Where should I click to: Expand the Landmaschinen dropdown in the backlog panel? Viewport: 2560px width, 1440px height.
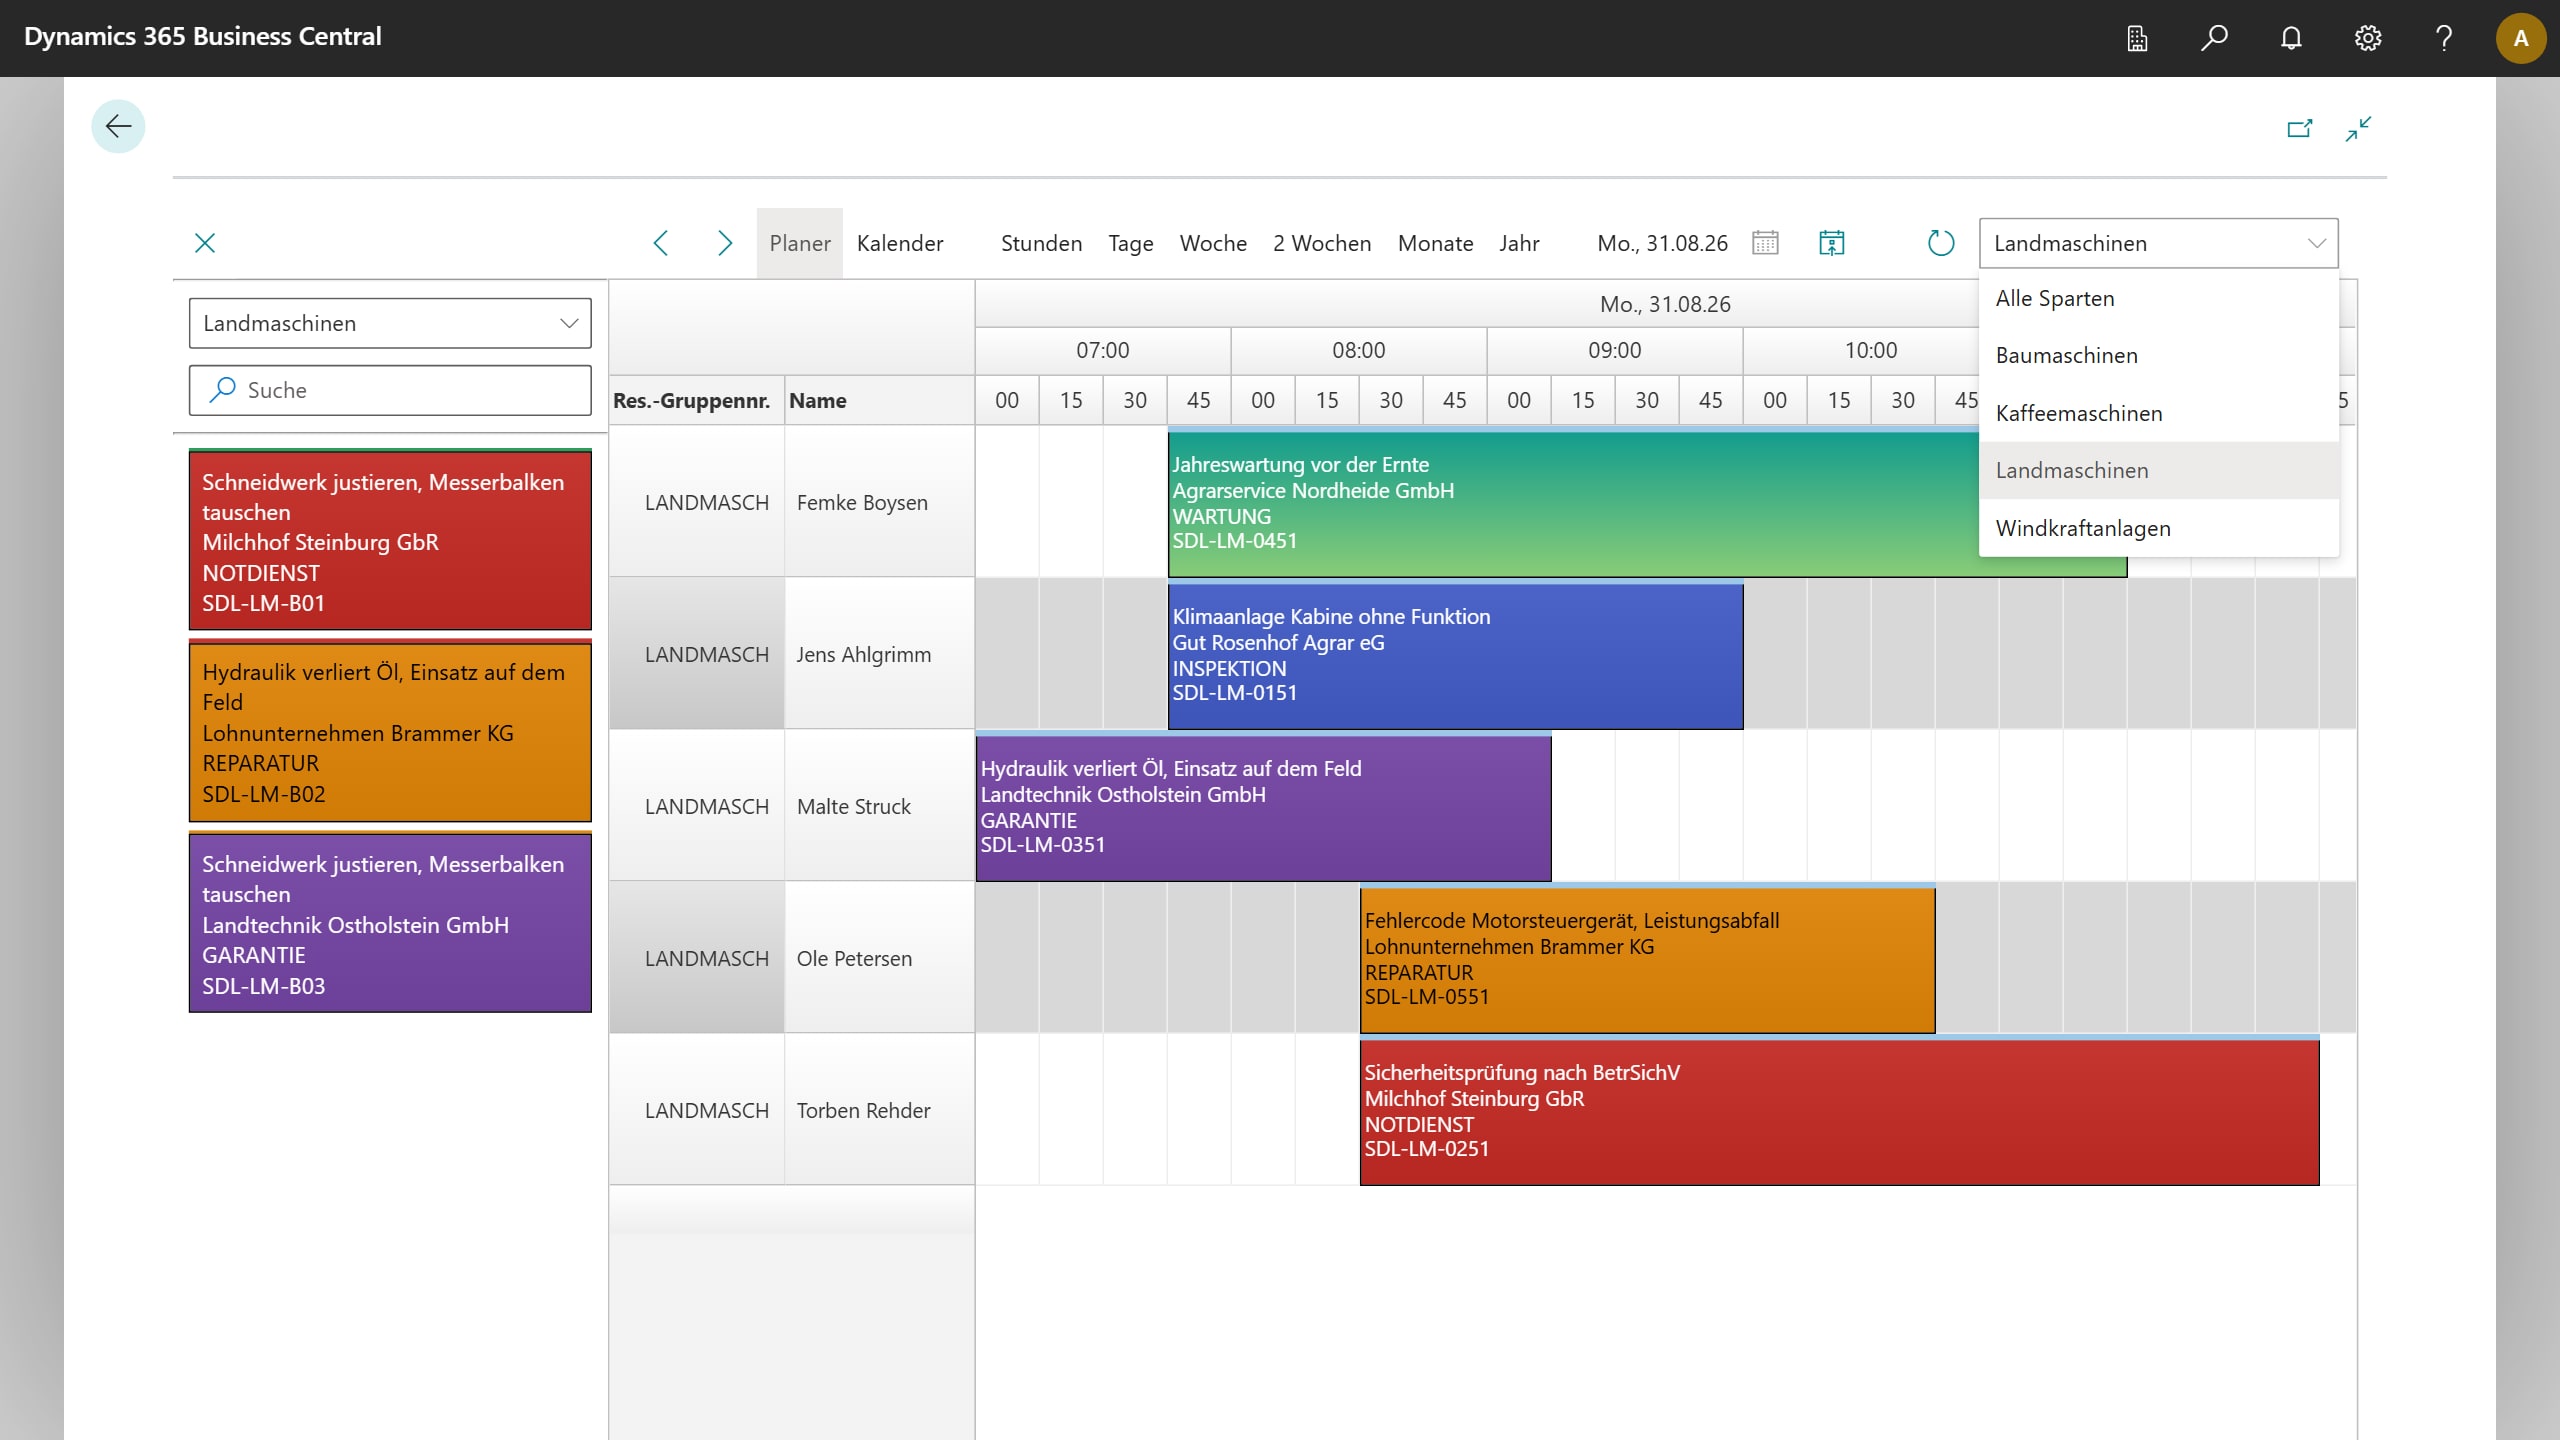(390, 323)
